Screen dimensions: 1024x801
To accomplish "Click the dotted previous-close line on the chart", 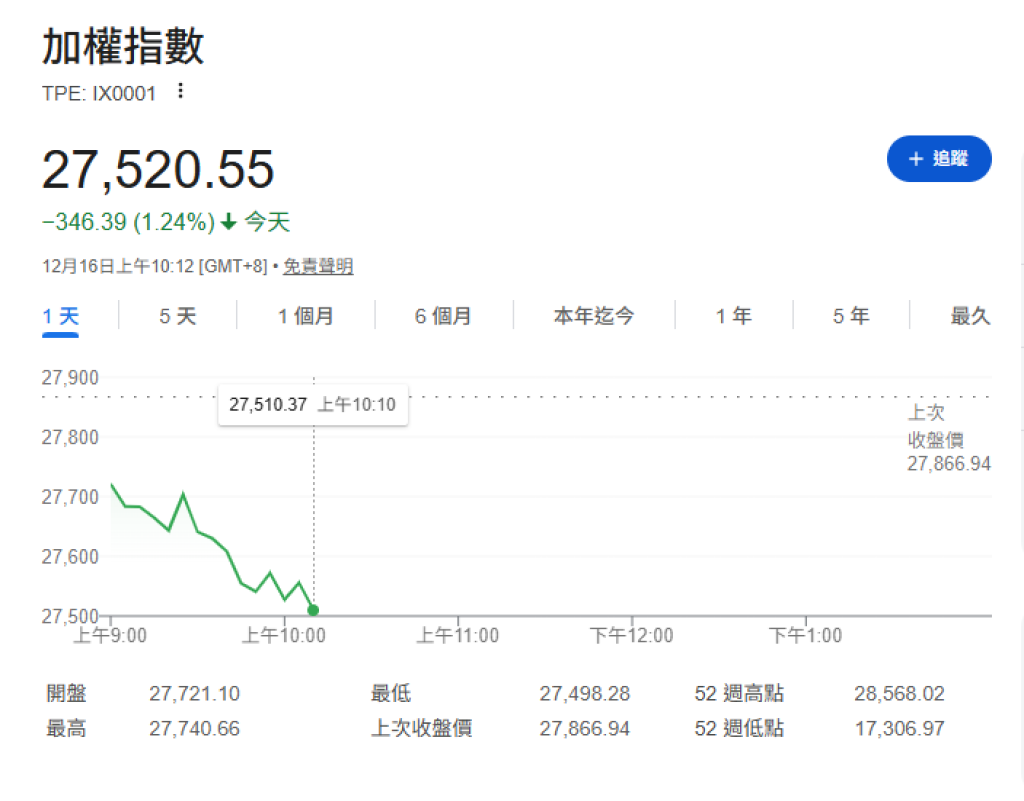I will (x=600, y=396).
